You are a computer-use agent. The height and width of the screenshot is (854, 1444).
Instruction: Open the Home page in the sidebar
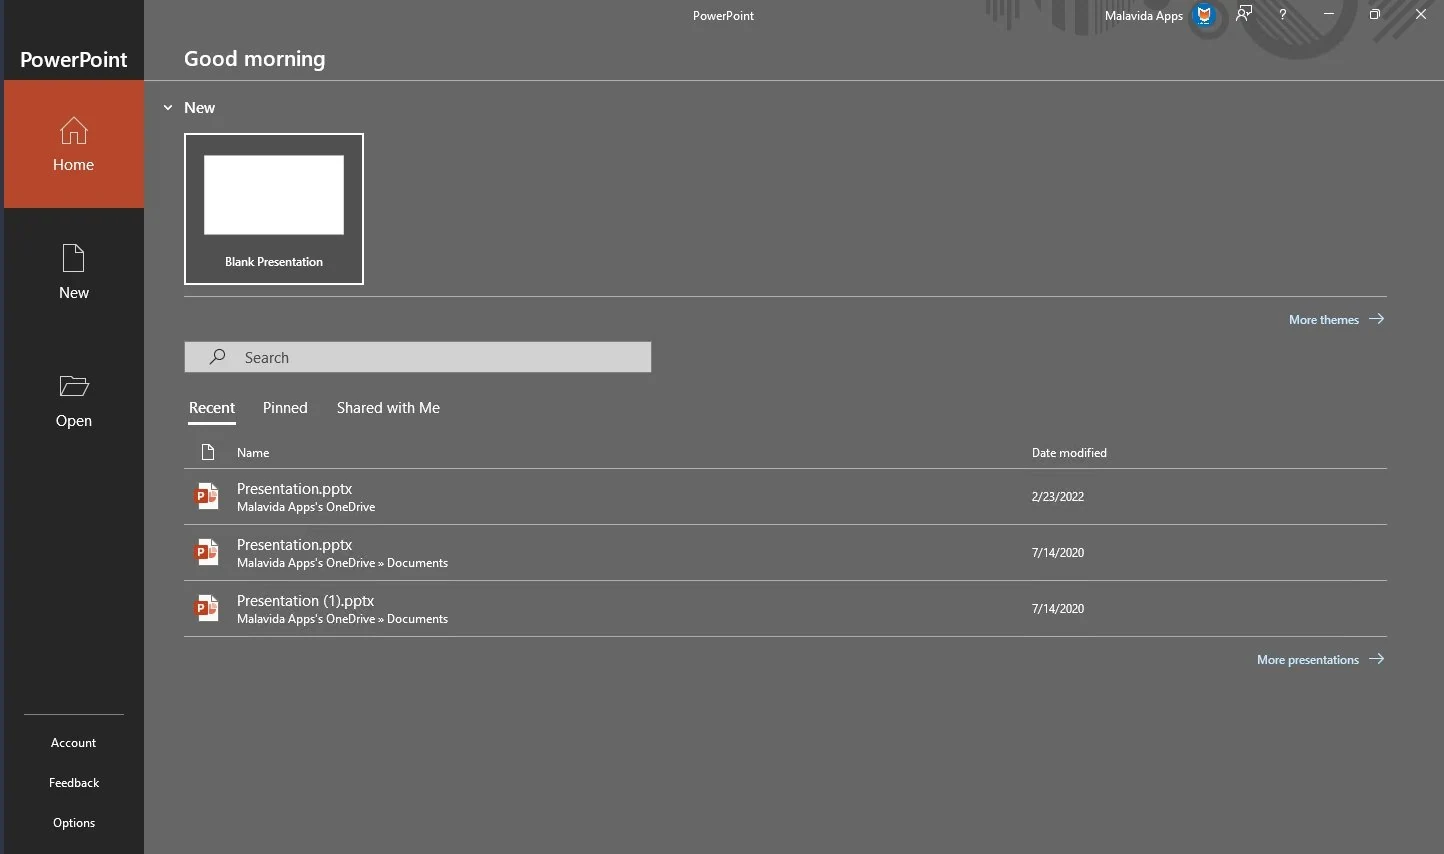coord(74,144)
